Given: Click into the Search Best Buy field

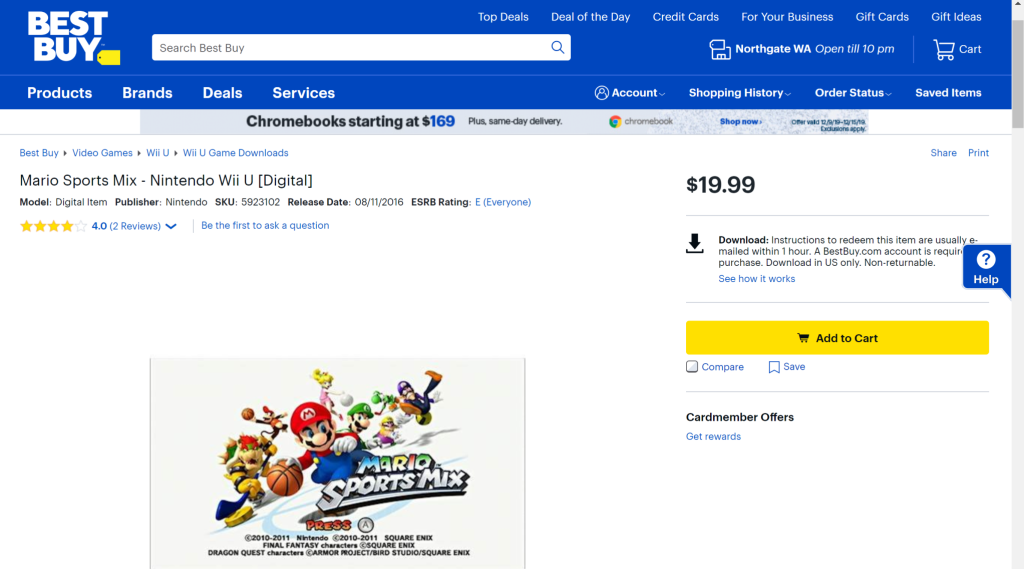Looking at the screenshot, I should click(x=350, y=48).
